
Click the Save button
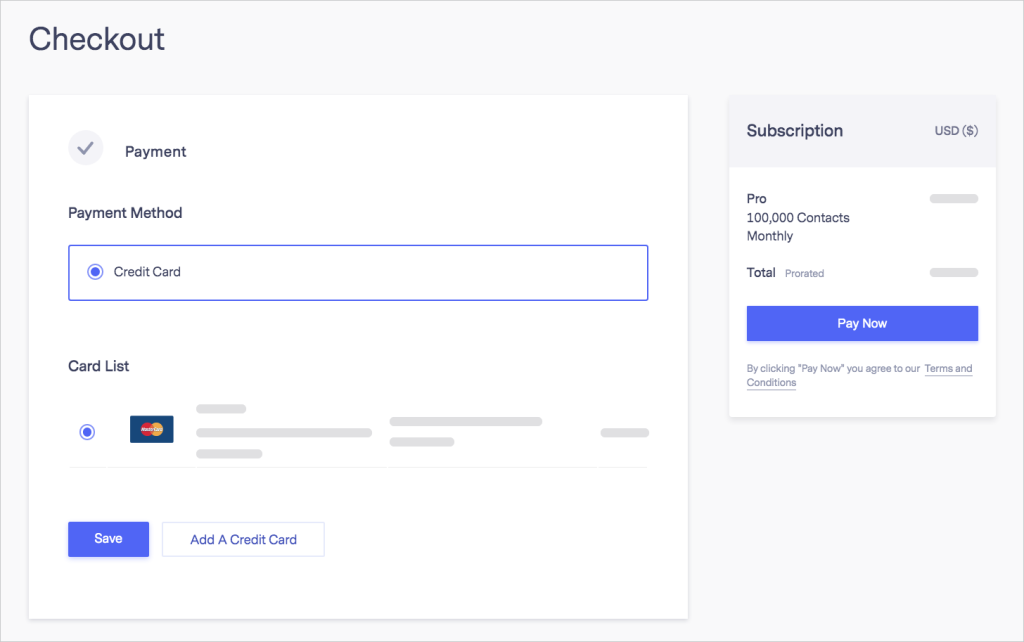click(108, 539)
